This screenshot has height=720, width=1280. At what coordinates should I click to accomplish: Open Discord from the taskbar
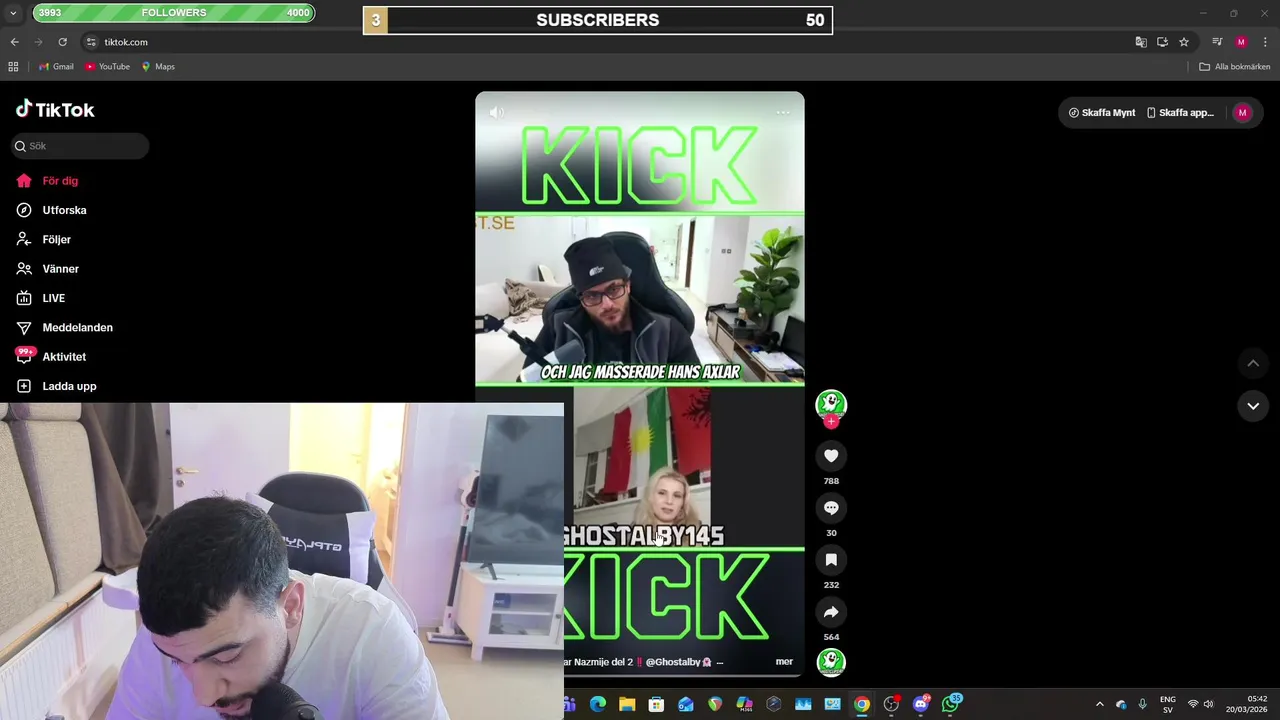pyautogui.click(x=921, y=704)
